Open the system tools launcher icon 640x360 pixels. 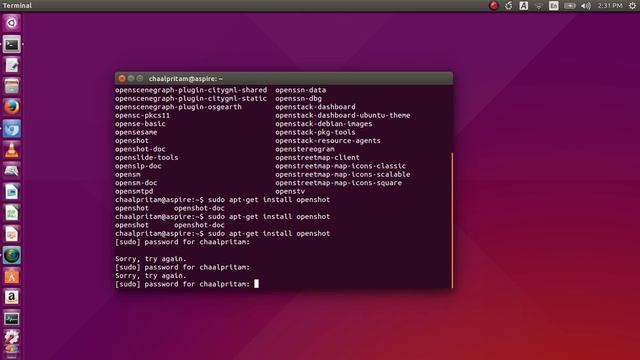click(x=11, y=337)
